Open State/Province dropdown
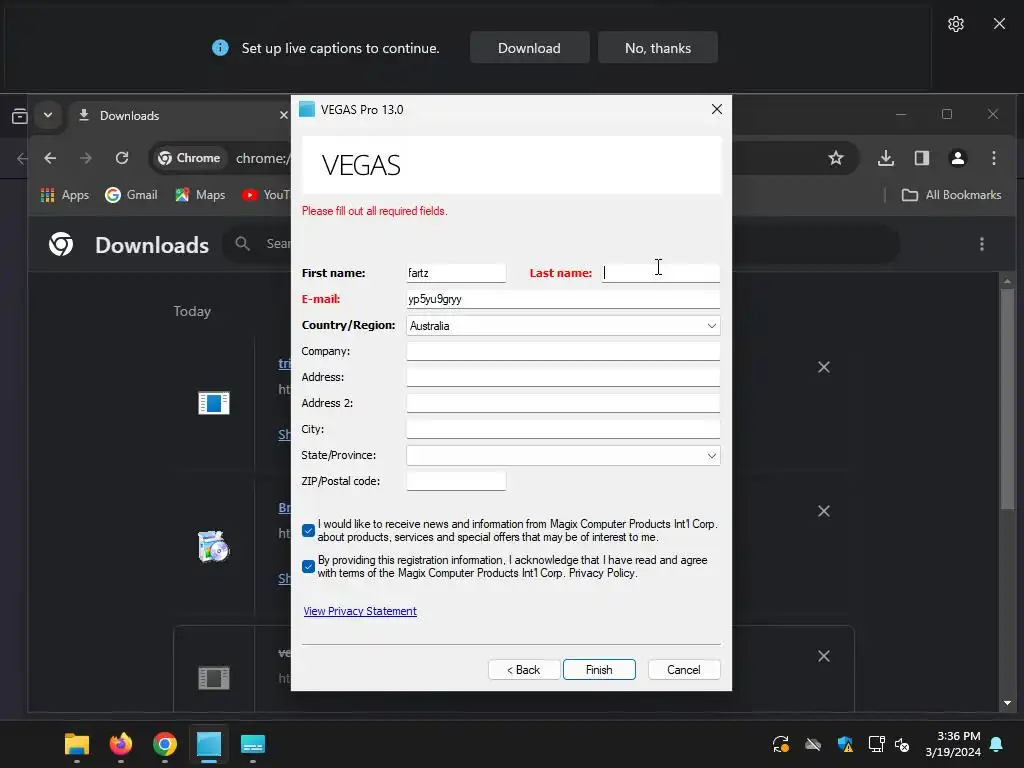This screenshot has height=768, width=1024. pos(563,455)
